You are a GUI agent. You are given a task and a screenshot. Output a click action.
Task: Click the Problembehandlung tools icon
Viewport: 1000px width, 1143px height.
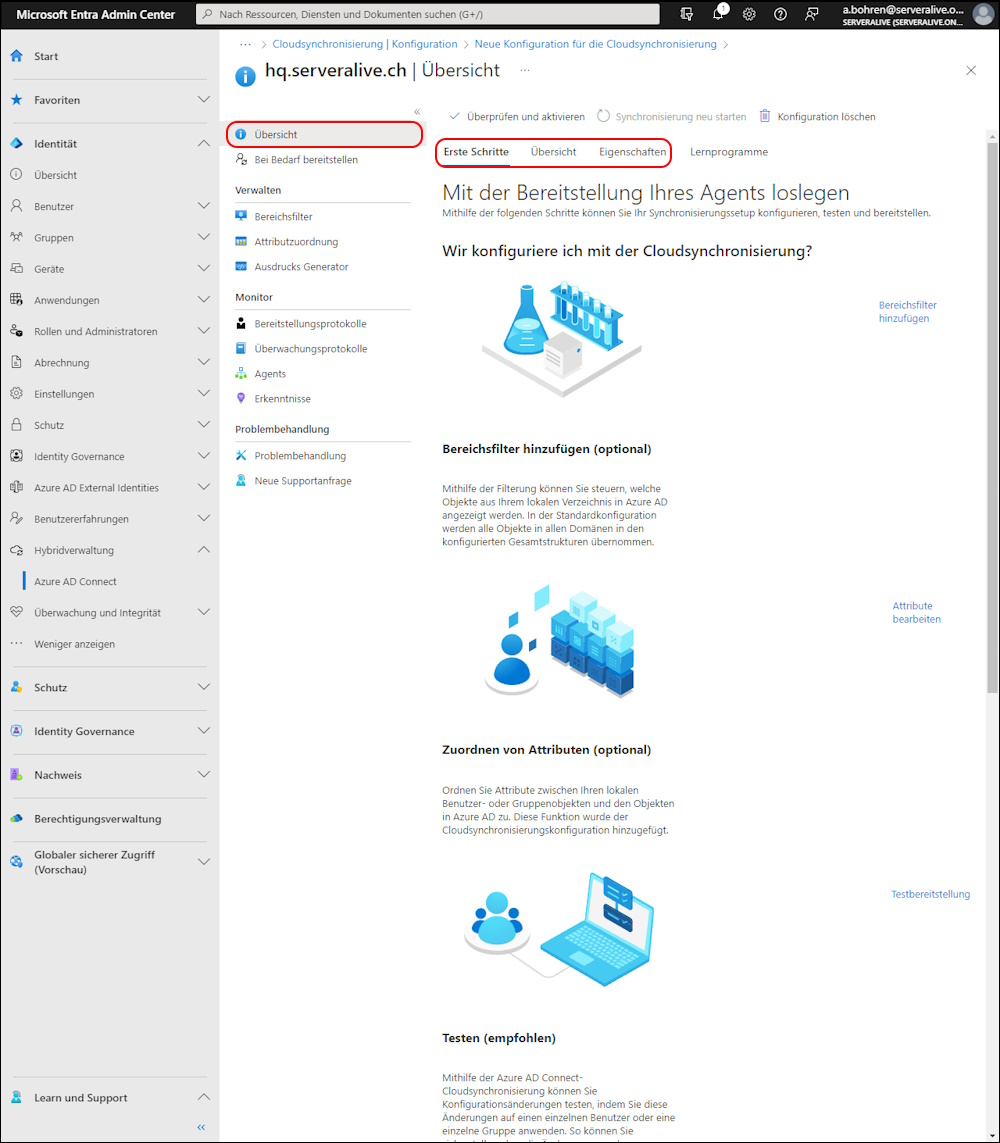tap(241, 456)
